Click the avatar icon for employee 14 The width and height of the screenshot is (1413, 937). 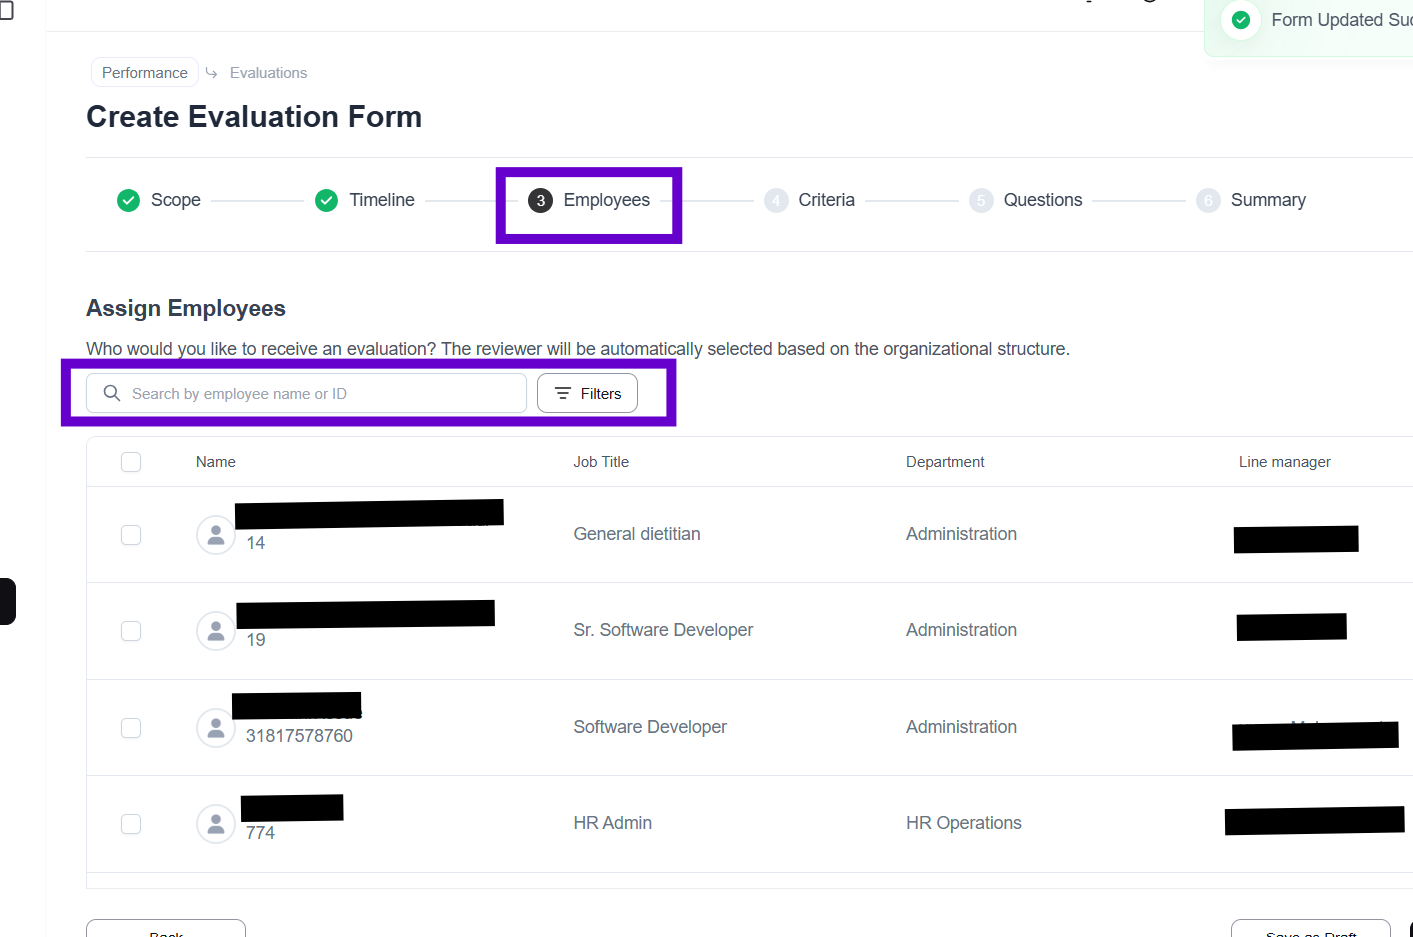point(216,535)
